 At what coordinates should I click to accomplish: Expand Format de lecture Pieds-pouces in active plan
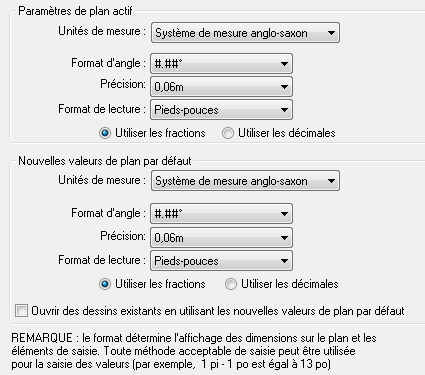pyautogui.click(x=221, y=110)
